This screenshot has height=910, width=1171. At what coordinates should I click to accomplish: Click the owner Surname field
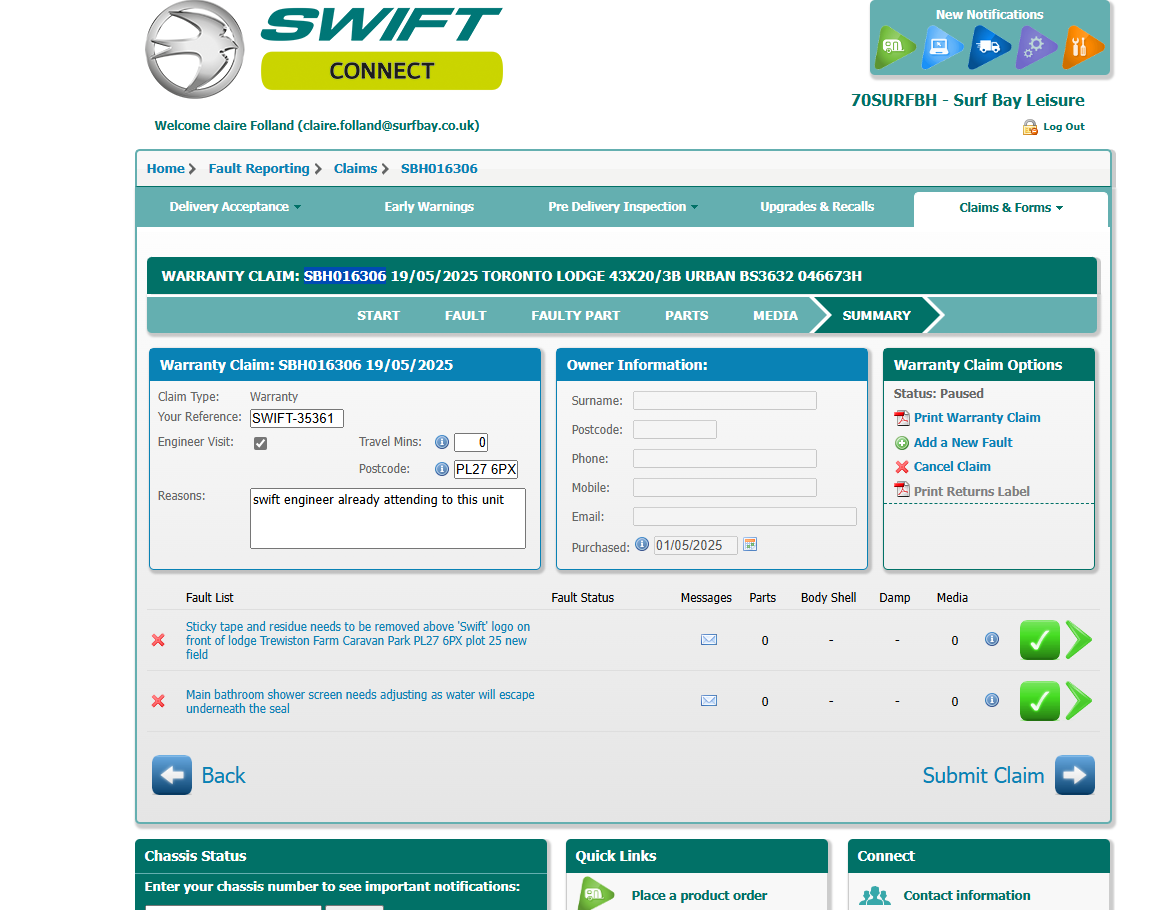coord(724,401)
